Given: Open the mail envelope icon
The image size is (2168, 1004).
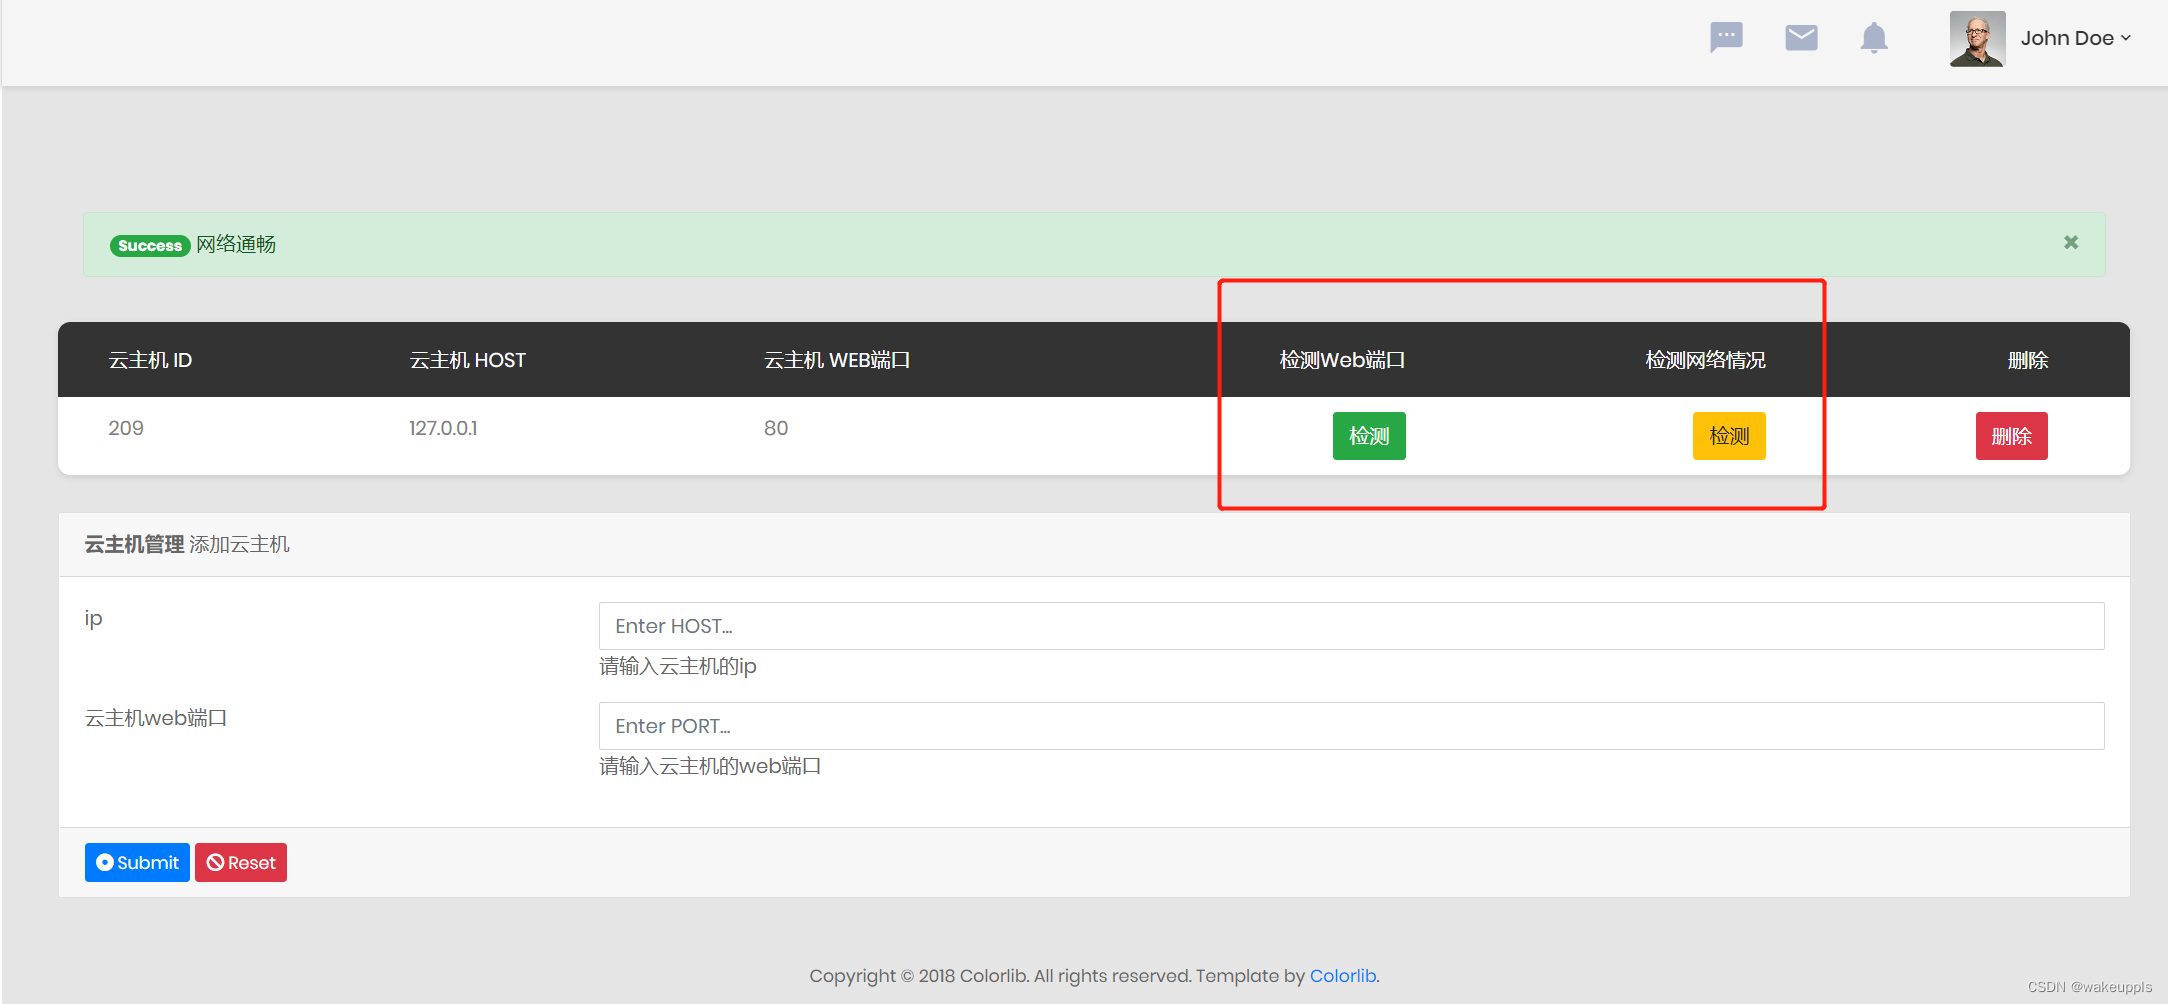Looking at the screenshot, I should pos(1801,38).
